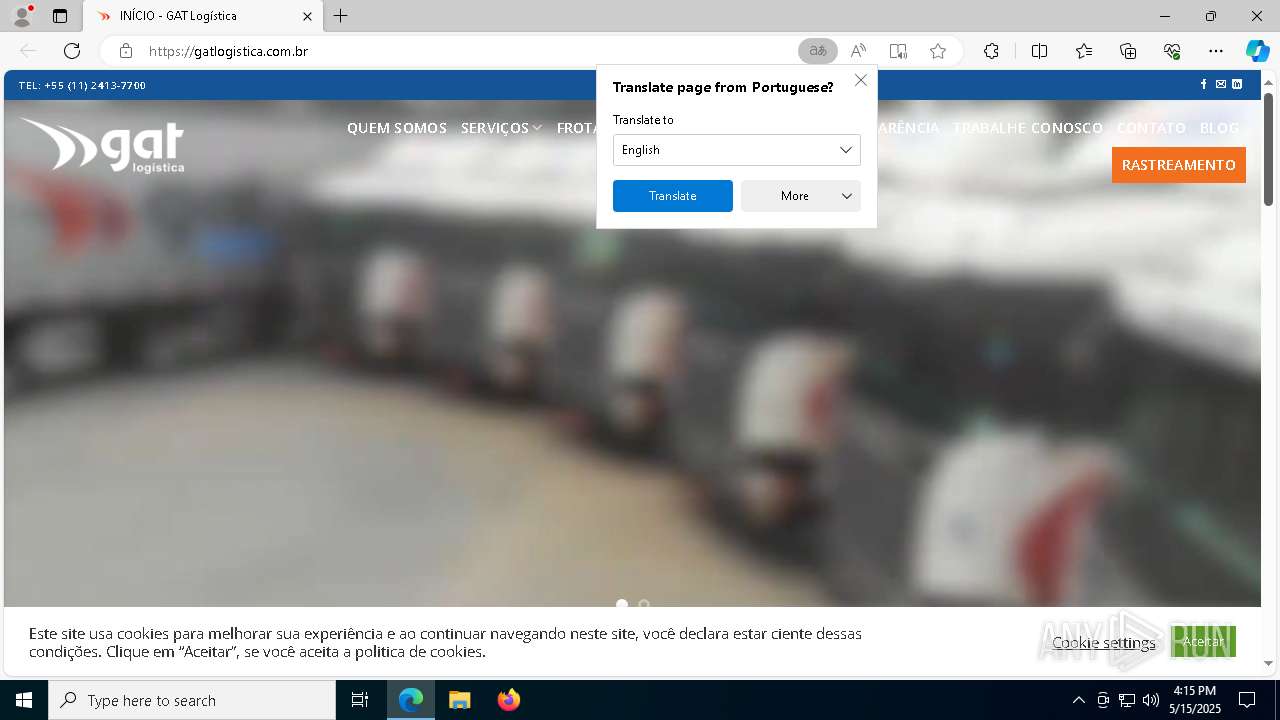1280x720 pixels.
Task: Open Windows Start menu
Action: pyautogui.click(x=24, y=700)
